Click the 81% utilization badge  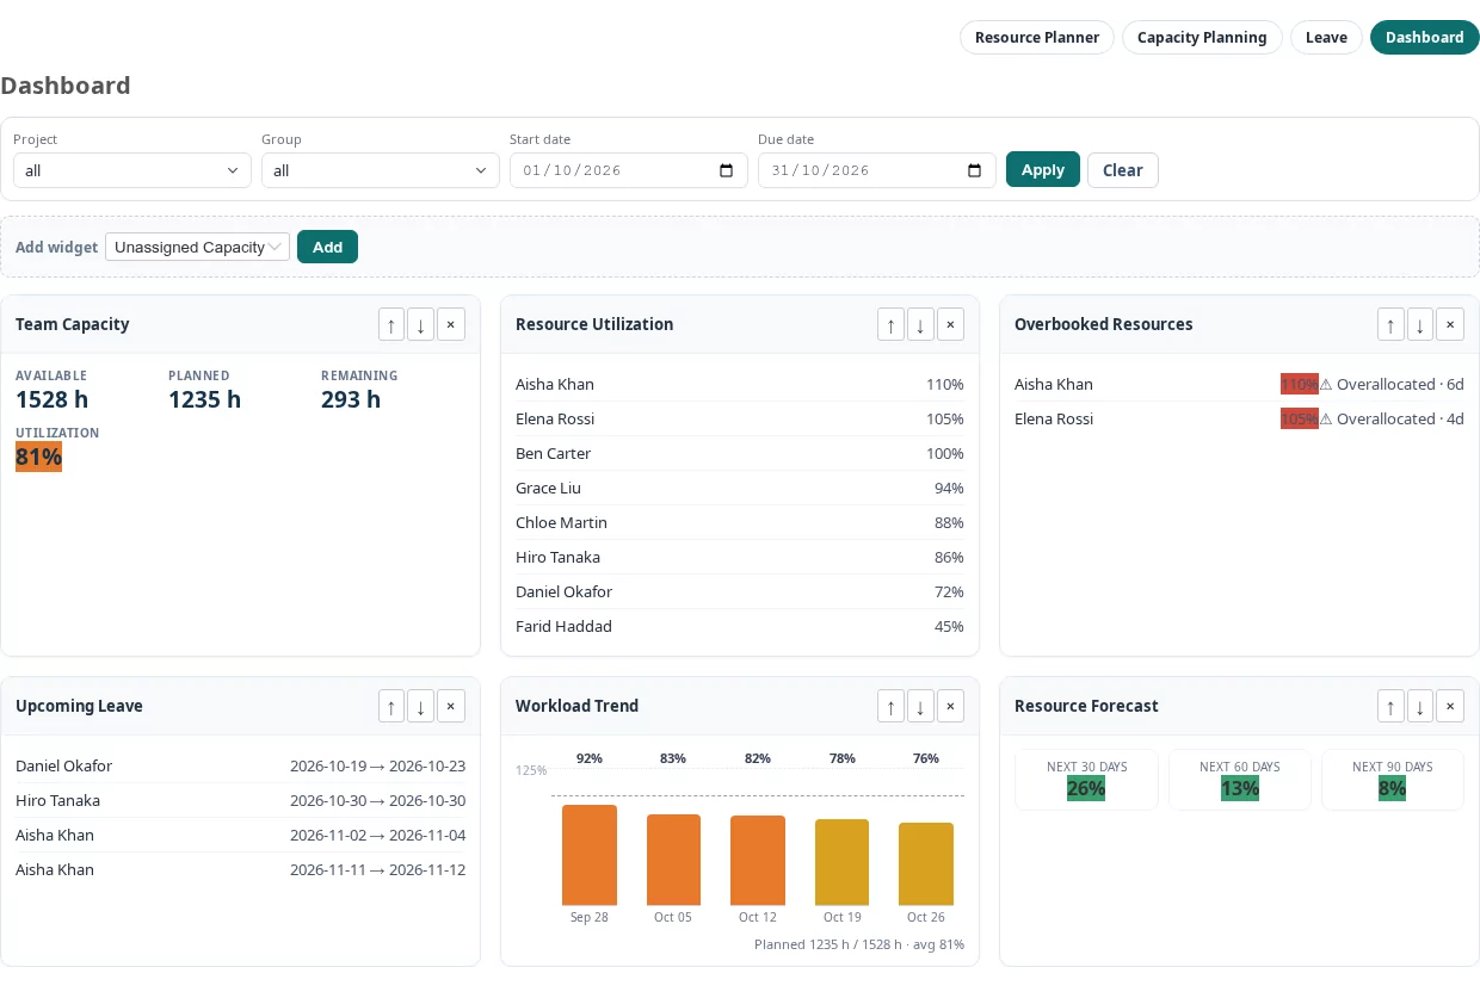(39, 457)
